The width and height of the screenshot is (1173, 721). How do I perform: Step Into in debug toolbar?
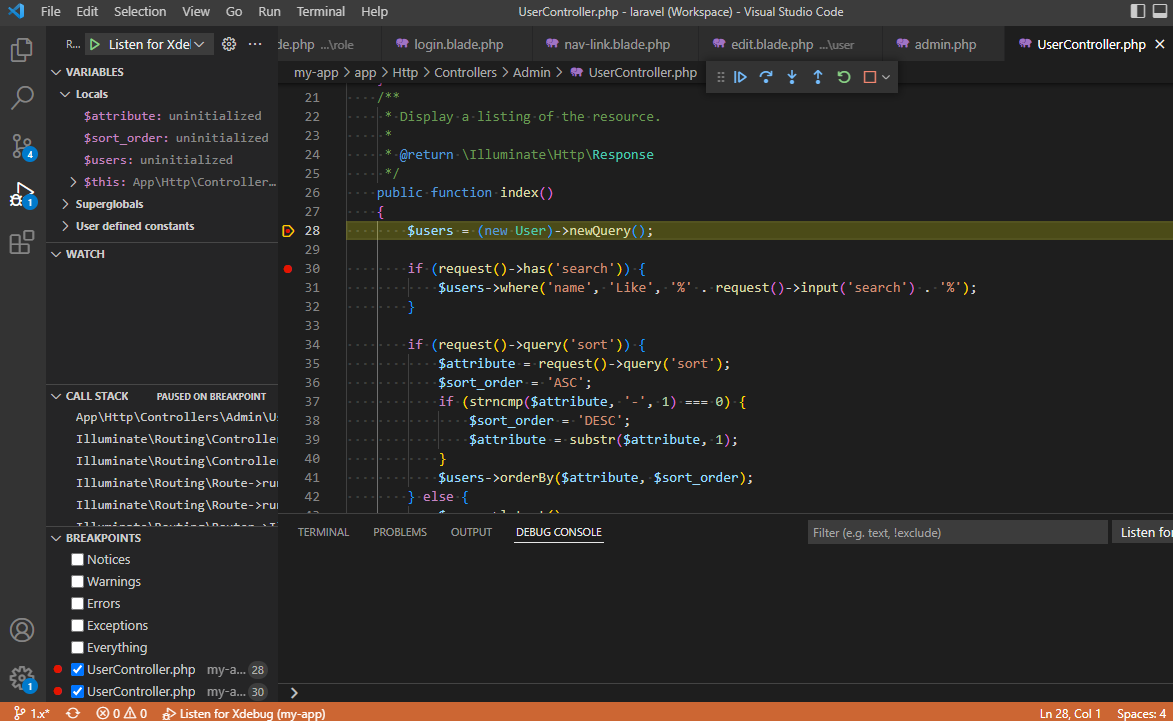pyautogui.click(x=792, y=77)
